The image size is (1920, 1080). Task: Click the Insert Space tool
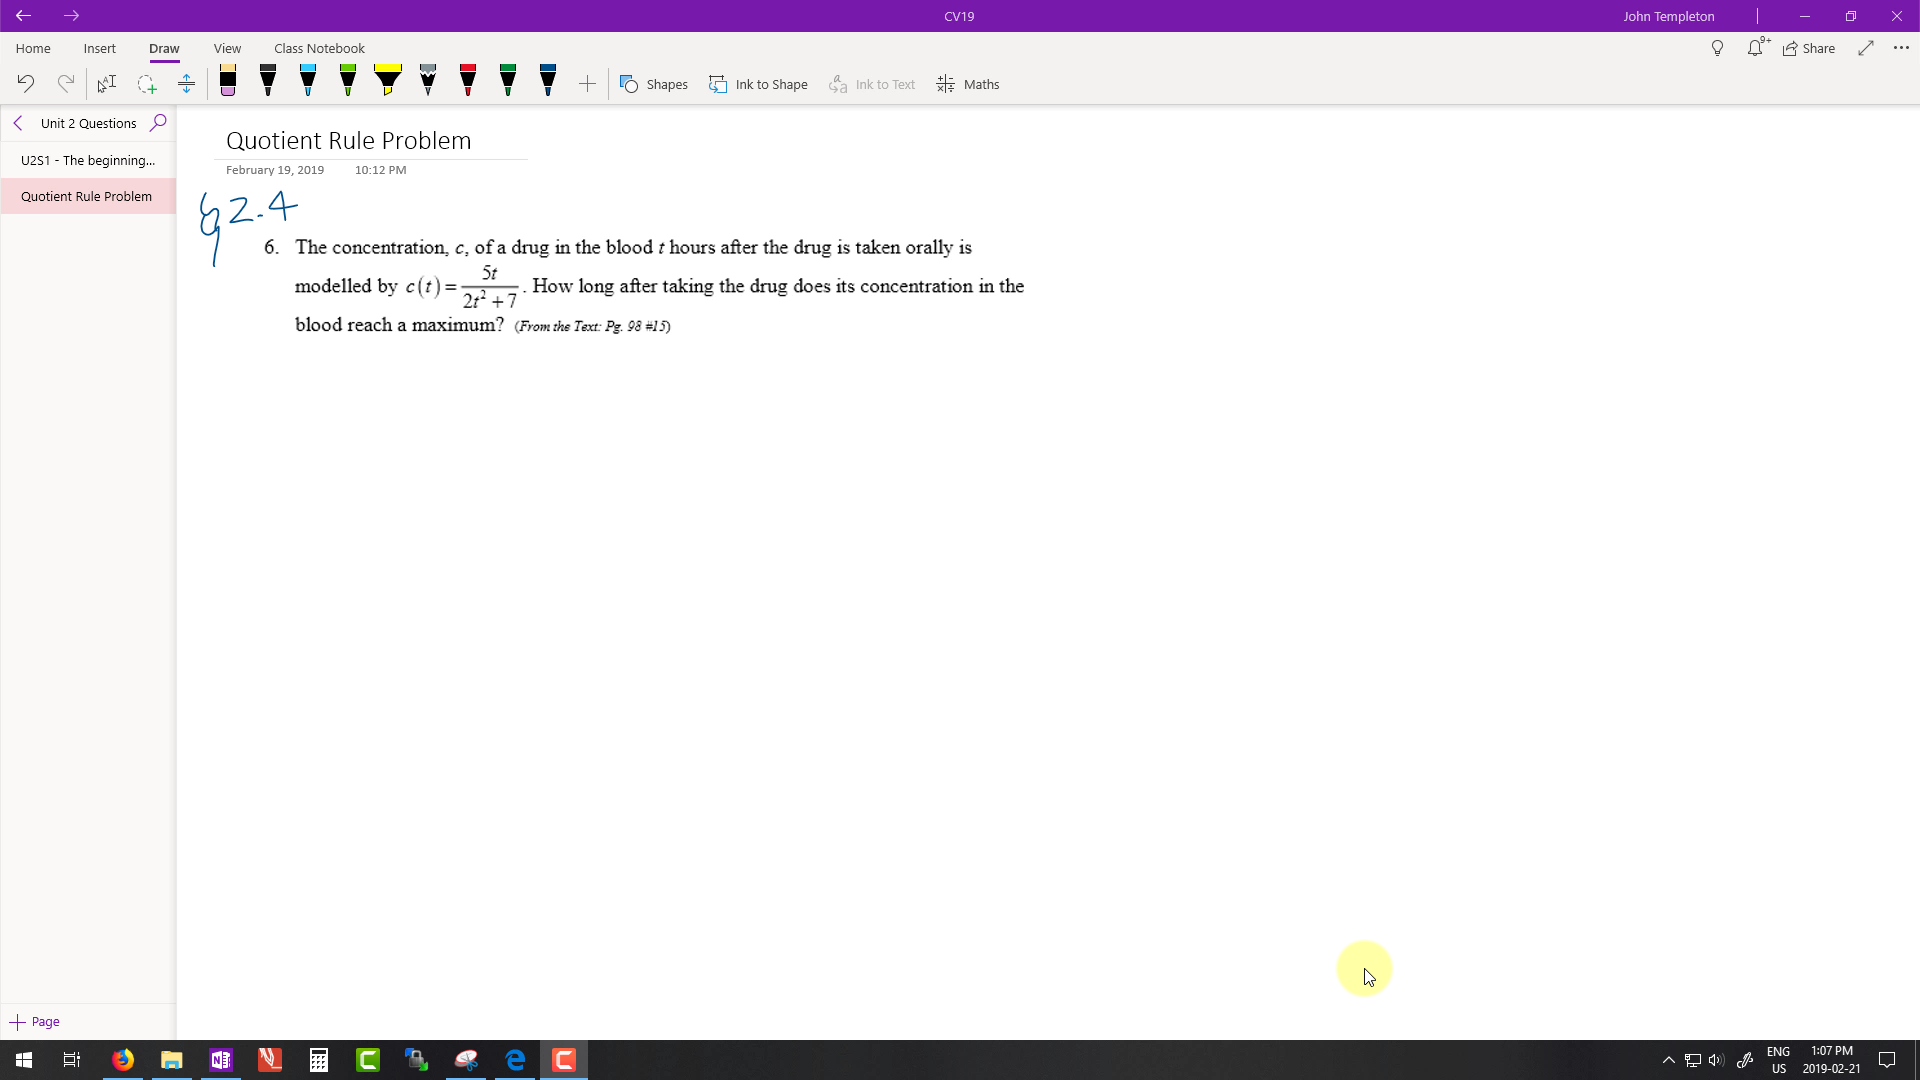coord(186,84)
